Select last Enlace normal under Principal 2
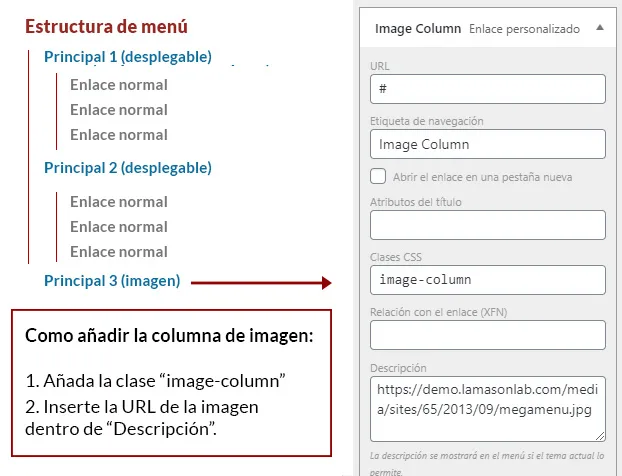Viewport: 622px width, 476px height. (119, 252)
